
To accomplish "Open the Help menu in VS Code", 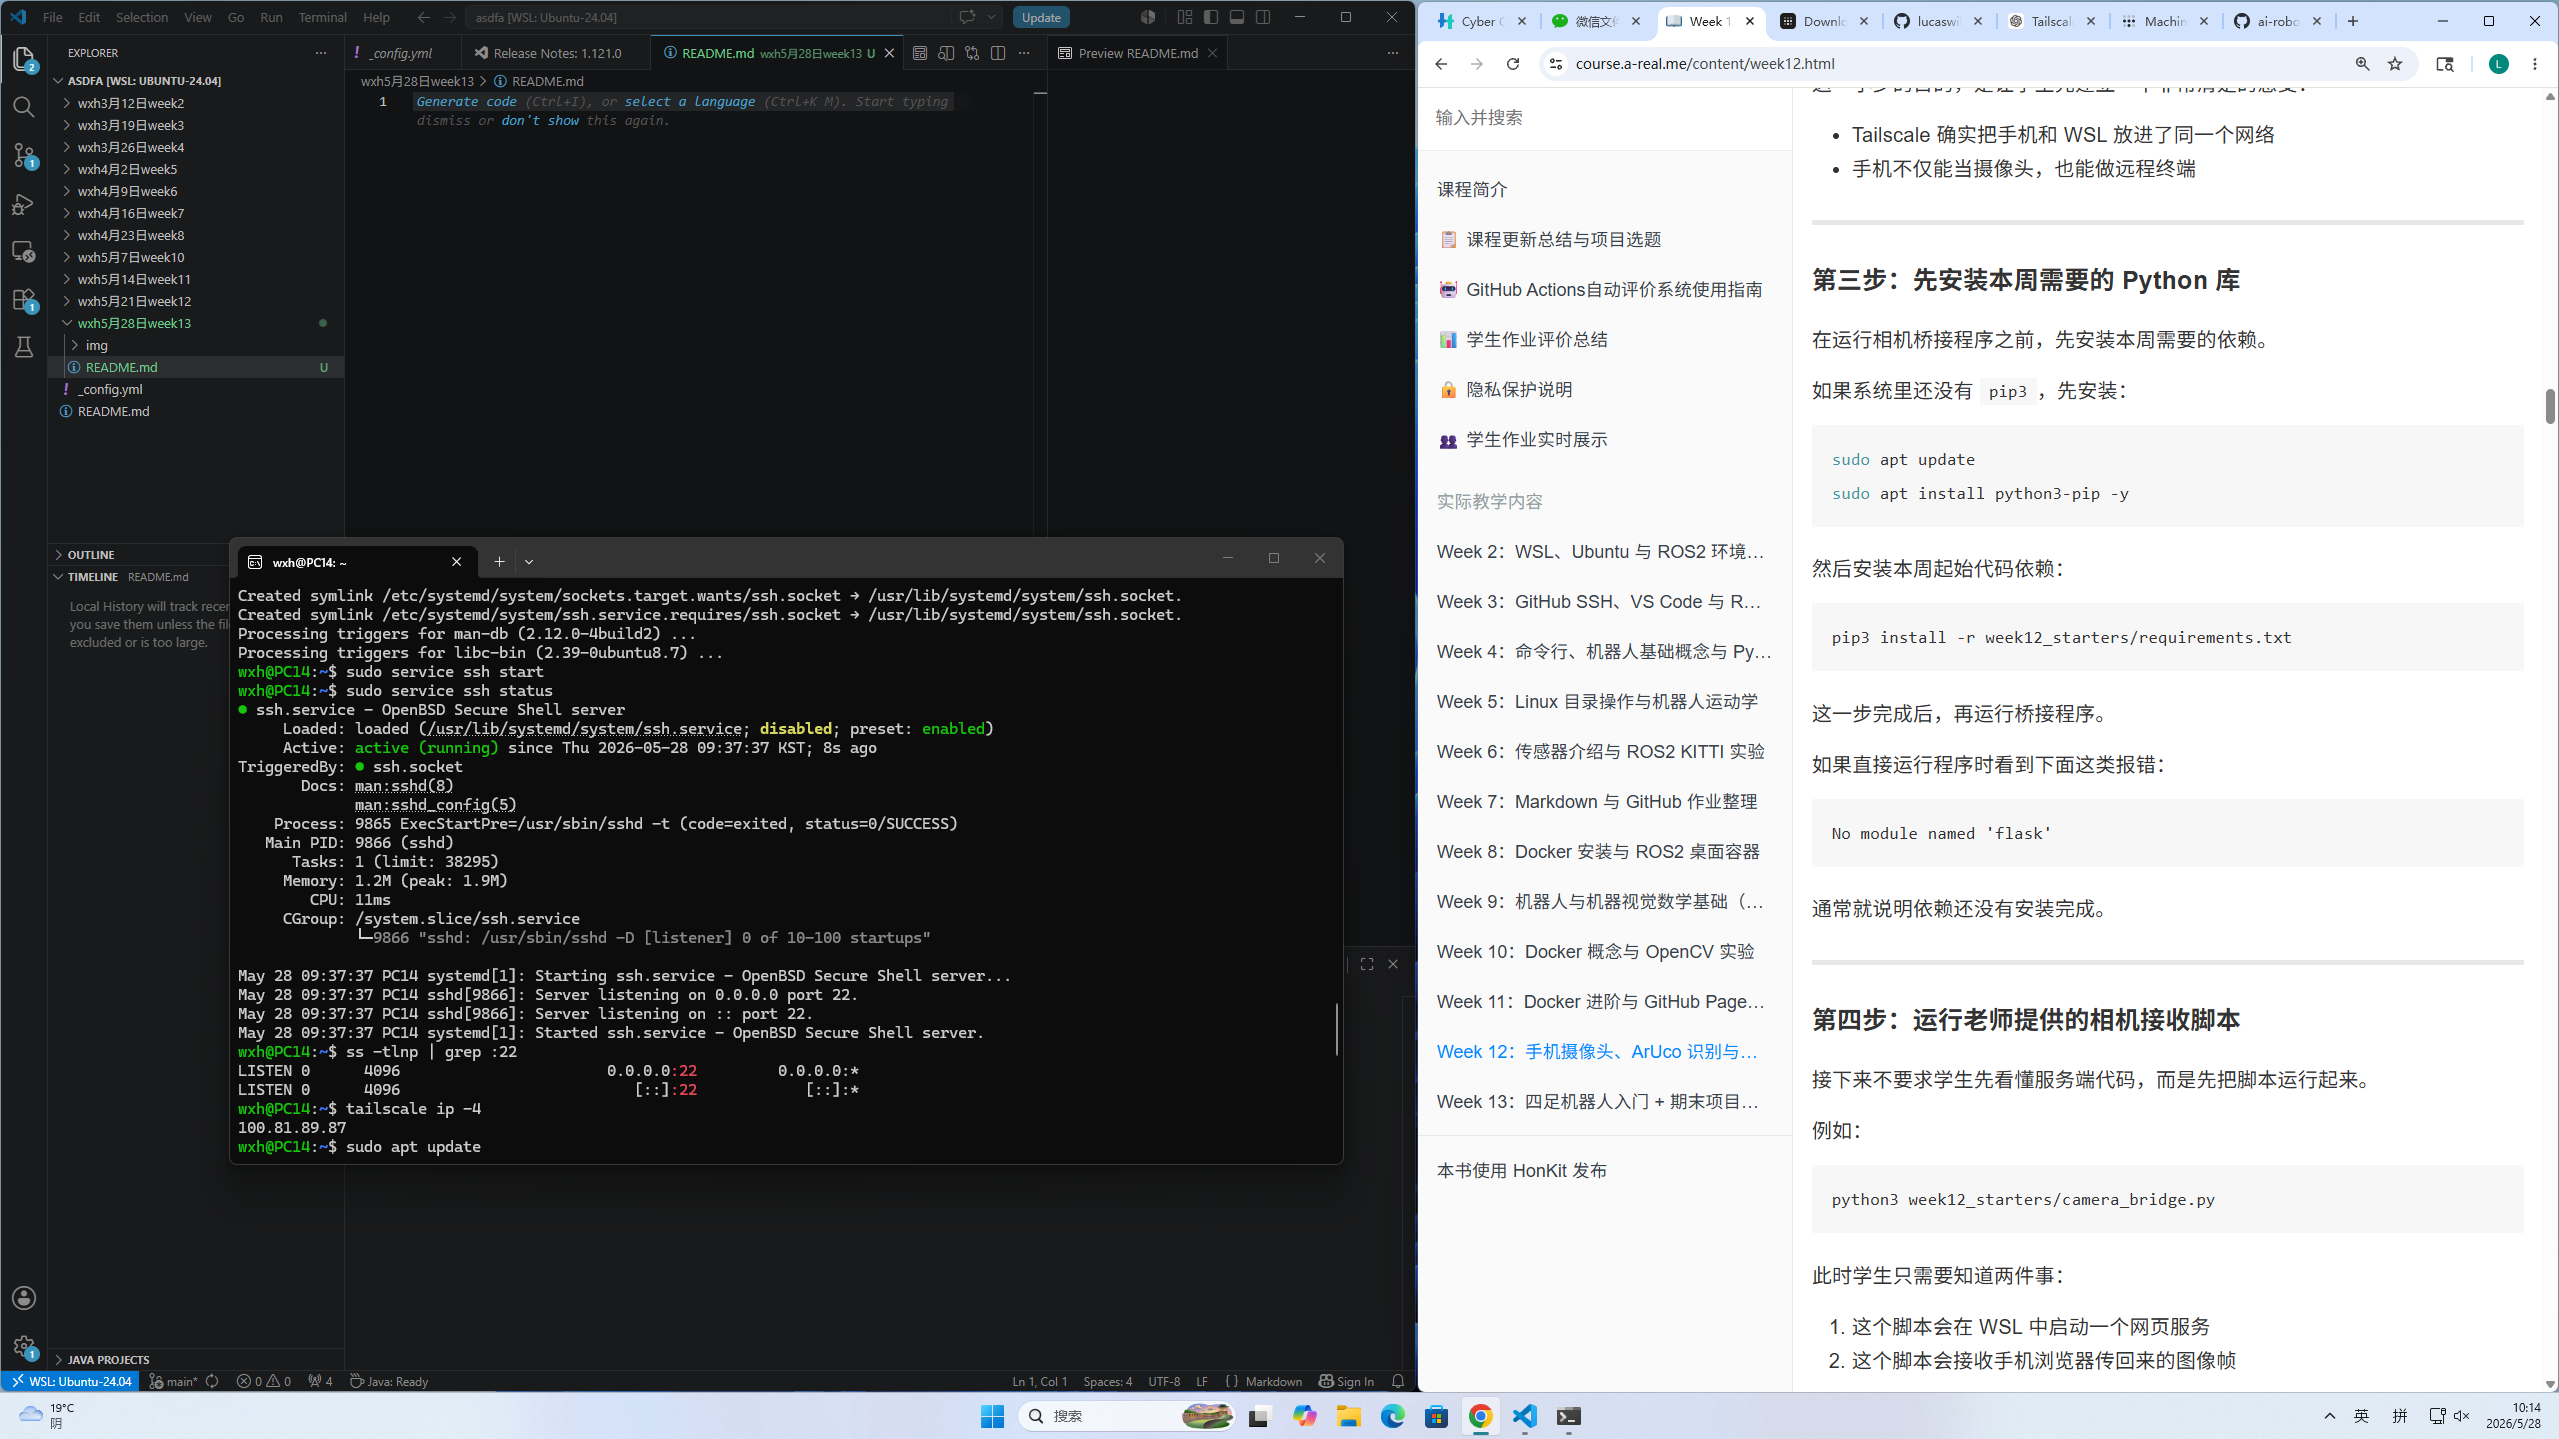I will (x=376, y=17).
